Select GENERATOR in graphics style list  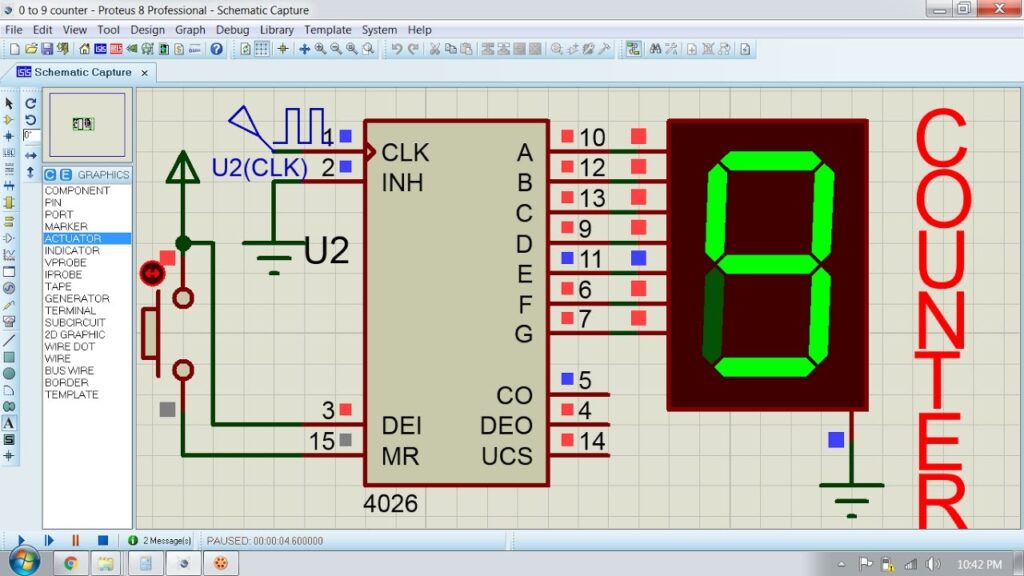pos(77,299)
